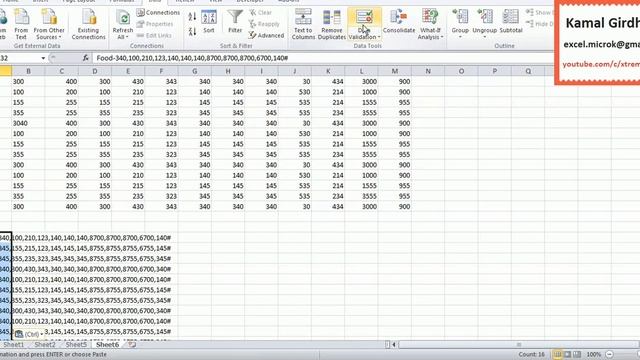Select column N header

point(428,71)
